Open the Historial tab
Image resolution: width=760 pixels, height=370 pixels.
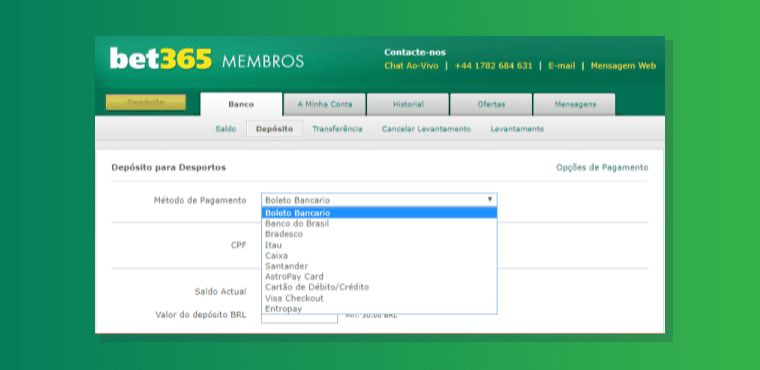408,104
